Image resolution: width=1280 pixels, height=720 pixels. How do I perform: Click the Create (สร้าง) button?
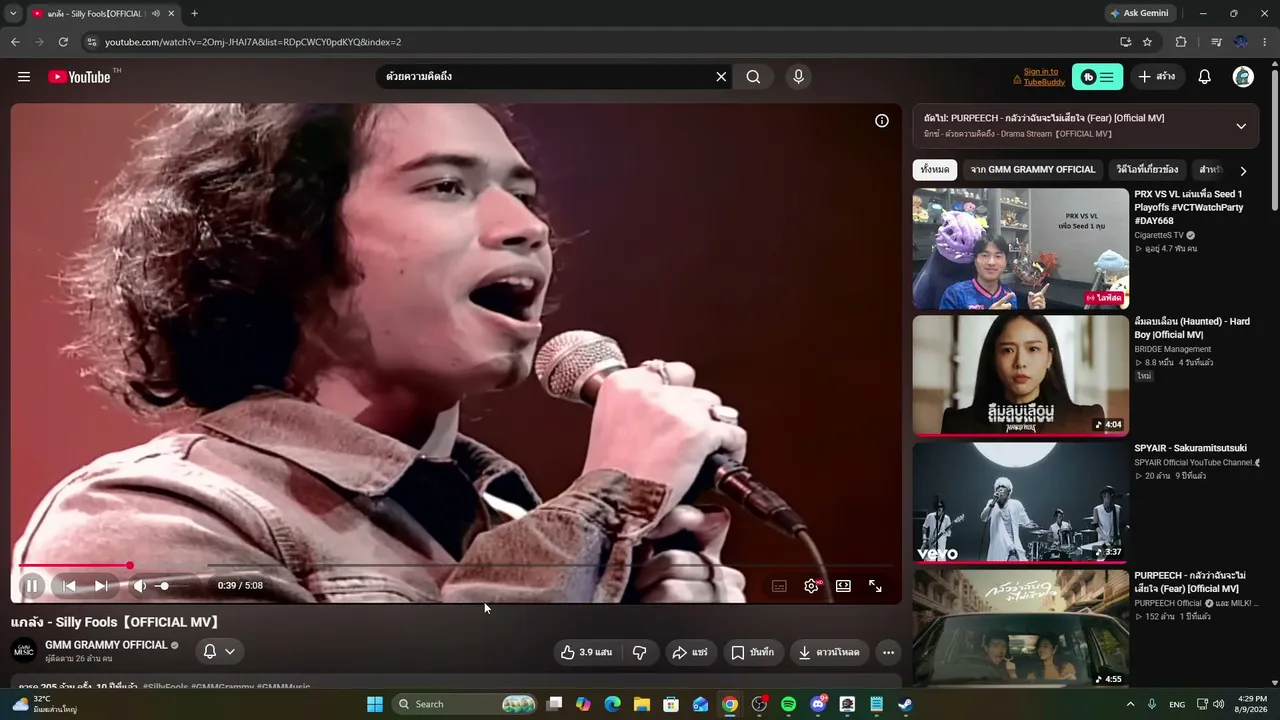[x=1157, y=77]
